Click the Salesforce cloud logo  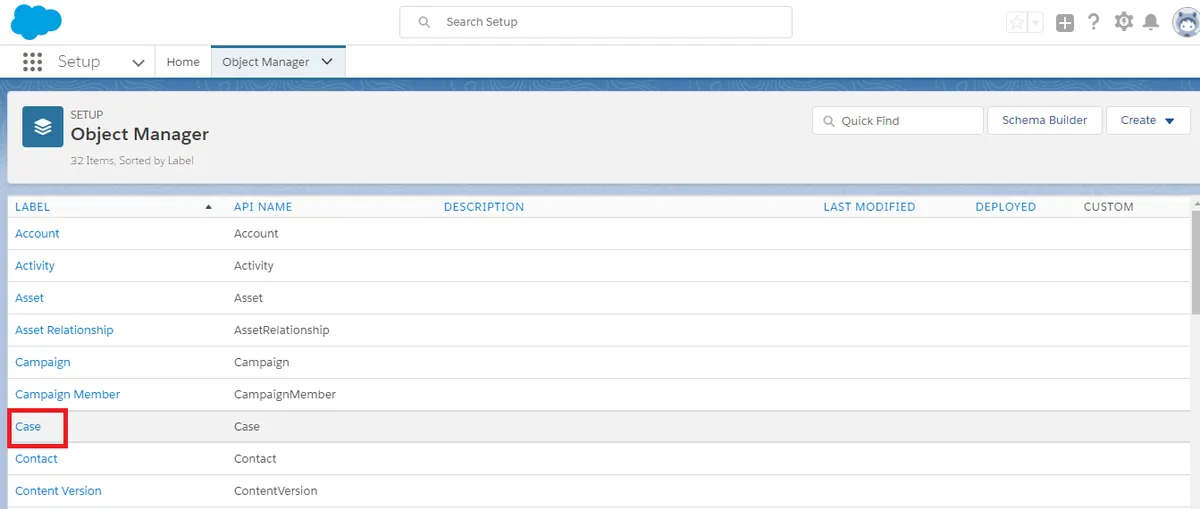point(36,21)
